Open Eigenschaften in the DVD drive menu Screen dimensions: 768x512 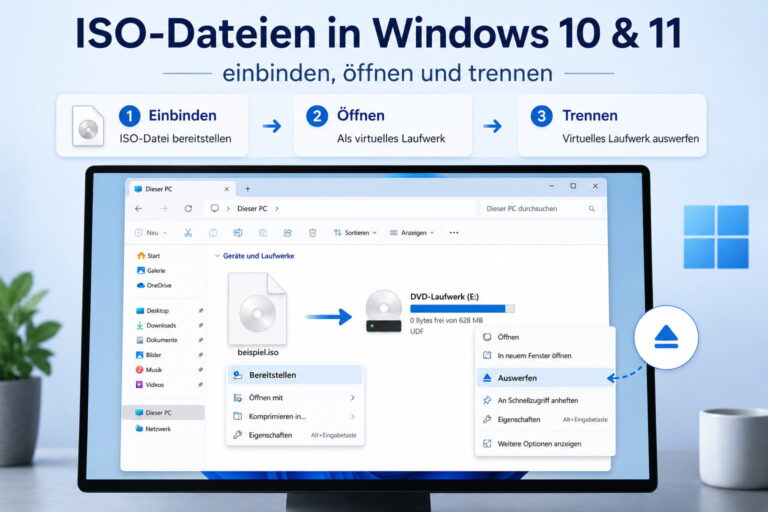[545, 419]
